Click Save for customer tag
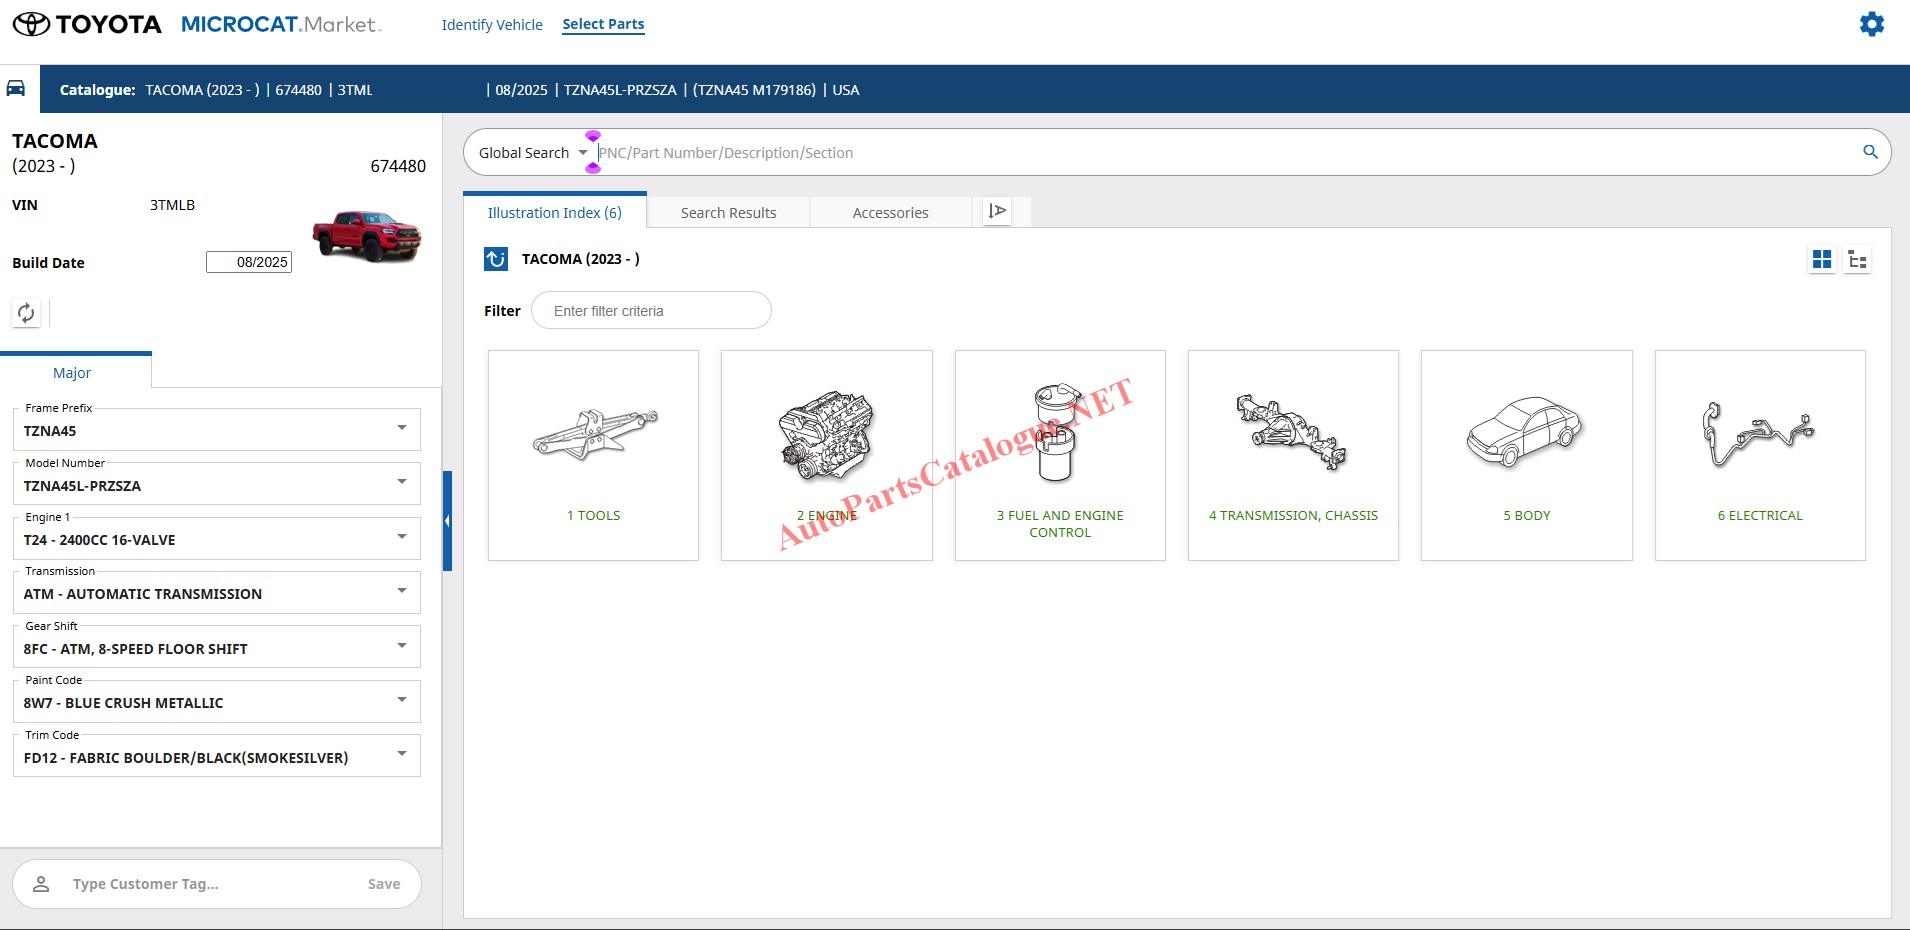The image size is (1910, 930). [383, 884]
